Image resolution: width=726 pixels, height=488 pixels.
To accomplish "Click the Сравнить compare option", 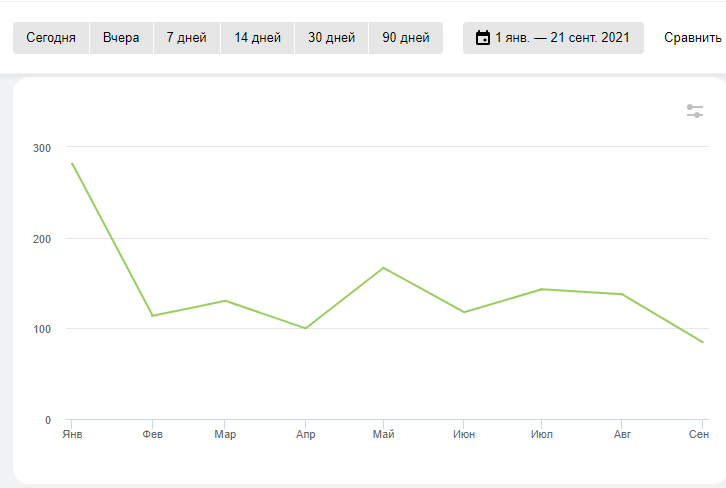I will [x=693, y=38].
